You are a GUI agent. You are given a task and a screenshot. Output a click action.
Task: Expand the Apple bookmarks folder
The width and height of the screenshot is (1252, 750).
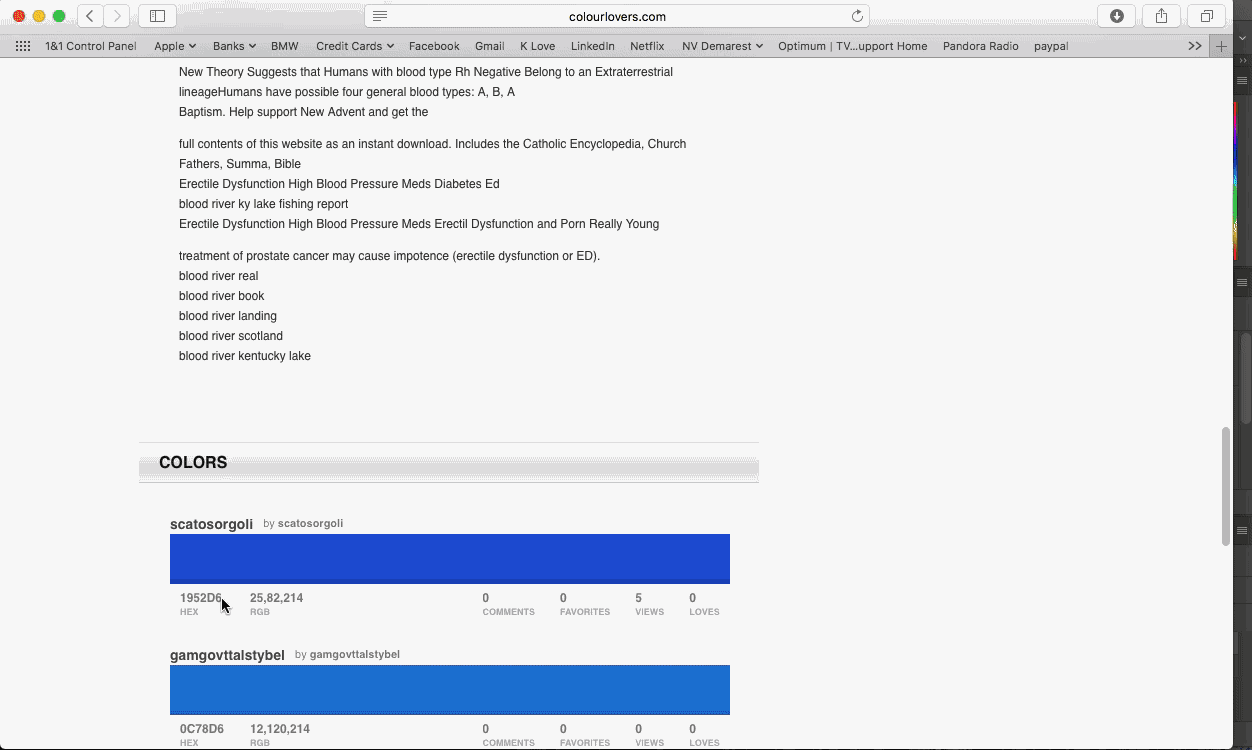coord(175,46)
